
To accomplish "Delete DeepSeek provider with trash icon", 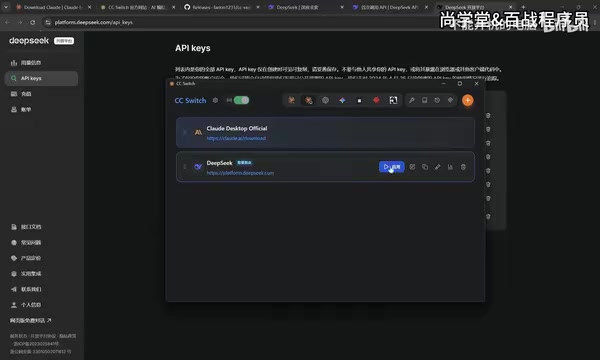I will point(463,167).
